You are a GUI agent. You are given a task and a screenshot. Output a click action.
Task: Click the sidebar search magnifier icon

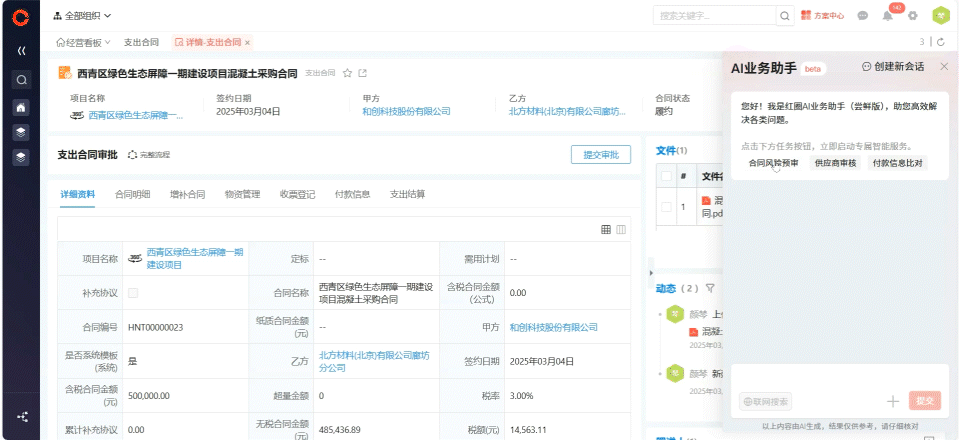click(21, 79)
